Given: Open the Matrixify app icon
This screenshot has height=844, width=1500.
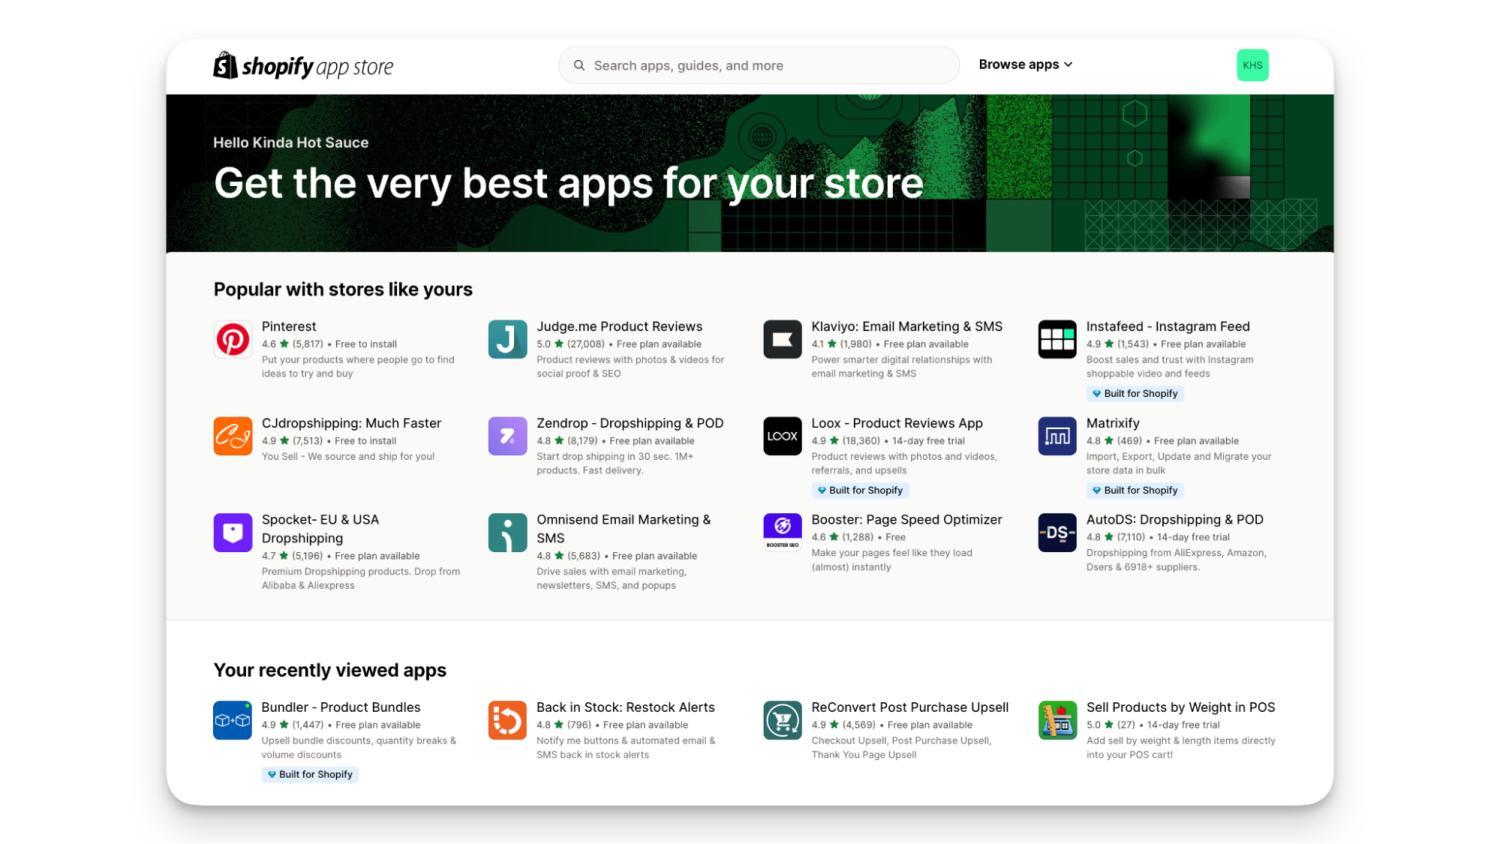Looking at the screenshot, I should (1057, 436).
